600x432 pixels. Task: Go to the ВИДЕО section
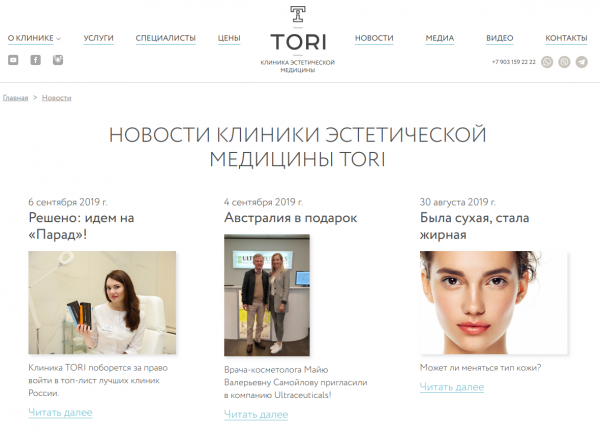click(500, 38)
